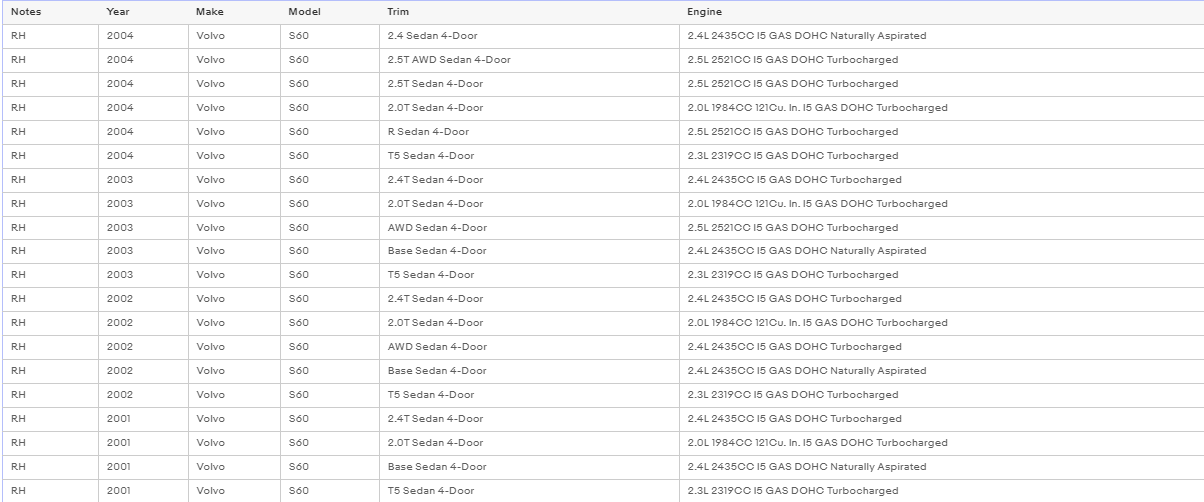Click the Trim column header

point(530,12)
